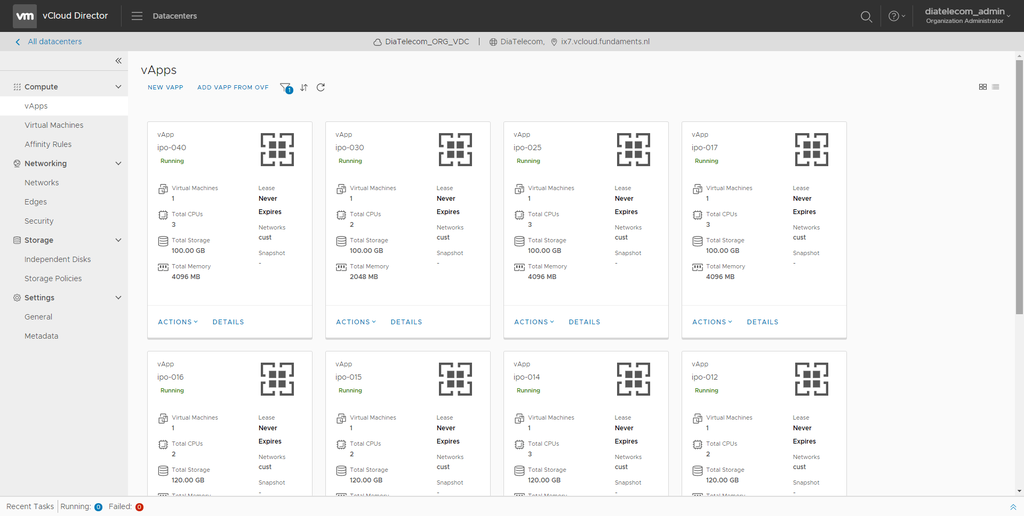Click the ipo-015 vApp icon

point(455,379)
